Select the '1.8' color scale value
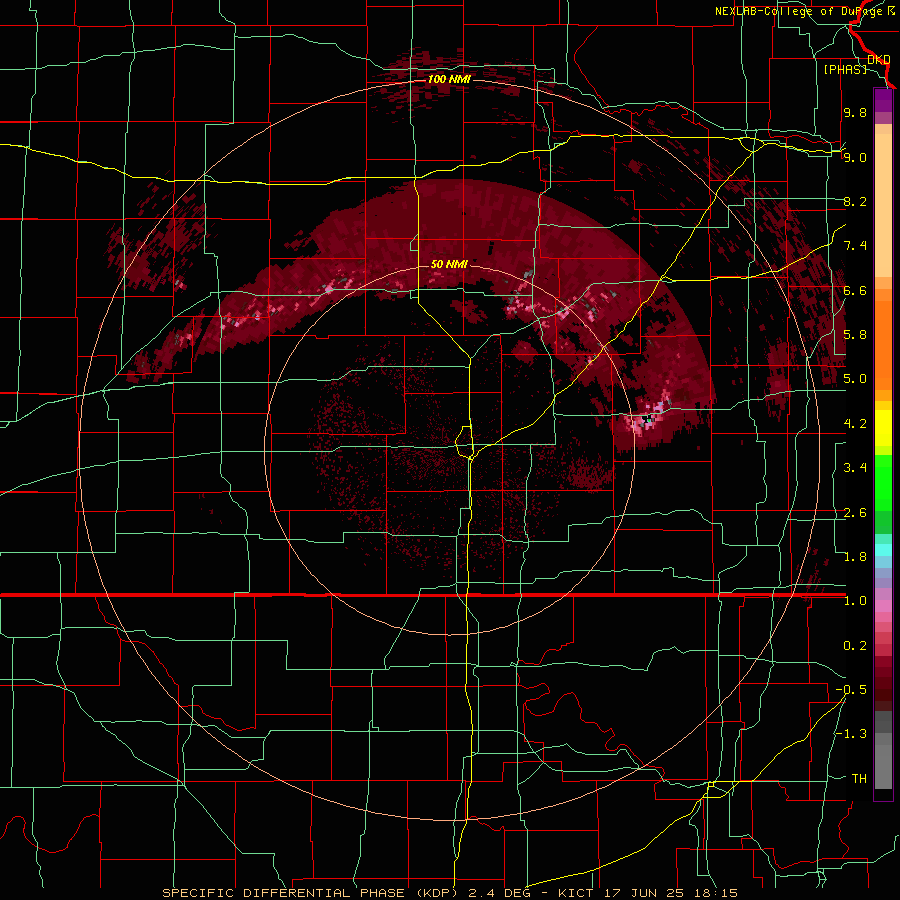900x900 pixels. pos(855,557)
